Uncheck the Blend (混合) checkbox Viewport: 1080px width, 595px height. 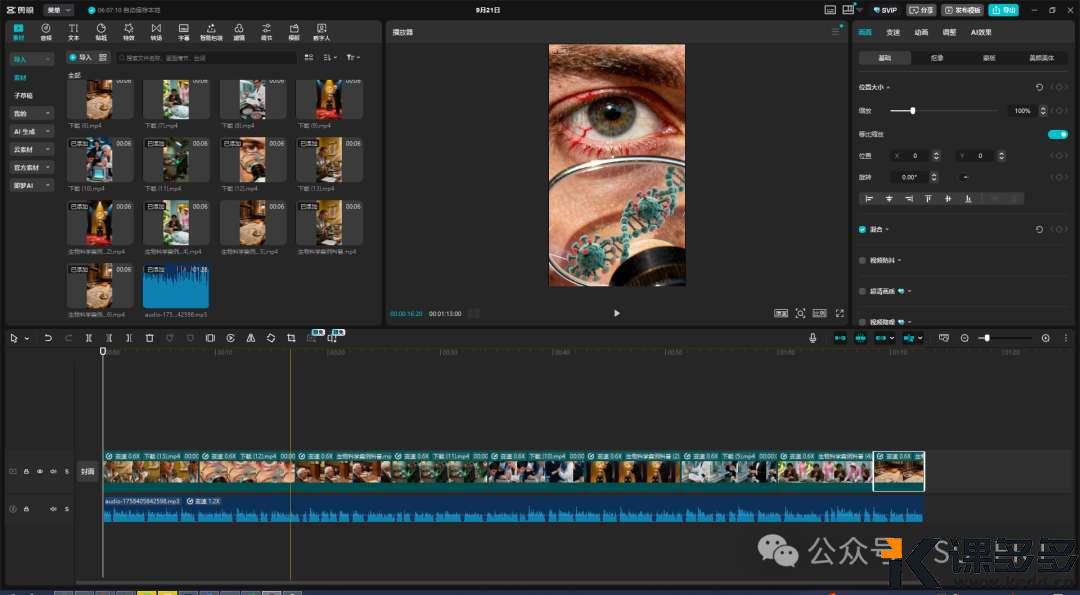click(x=863, y=230)
